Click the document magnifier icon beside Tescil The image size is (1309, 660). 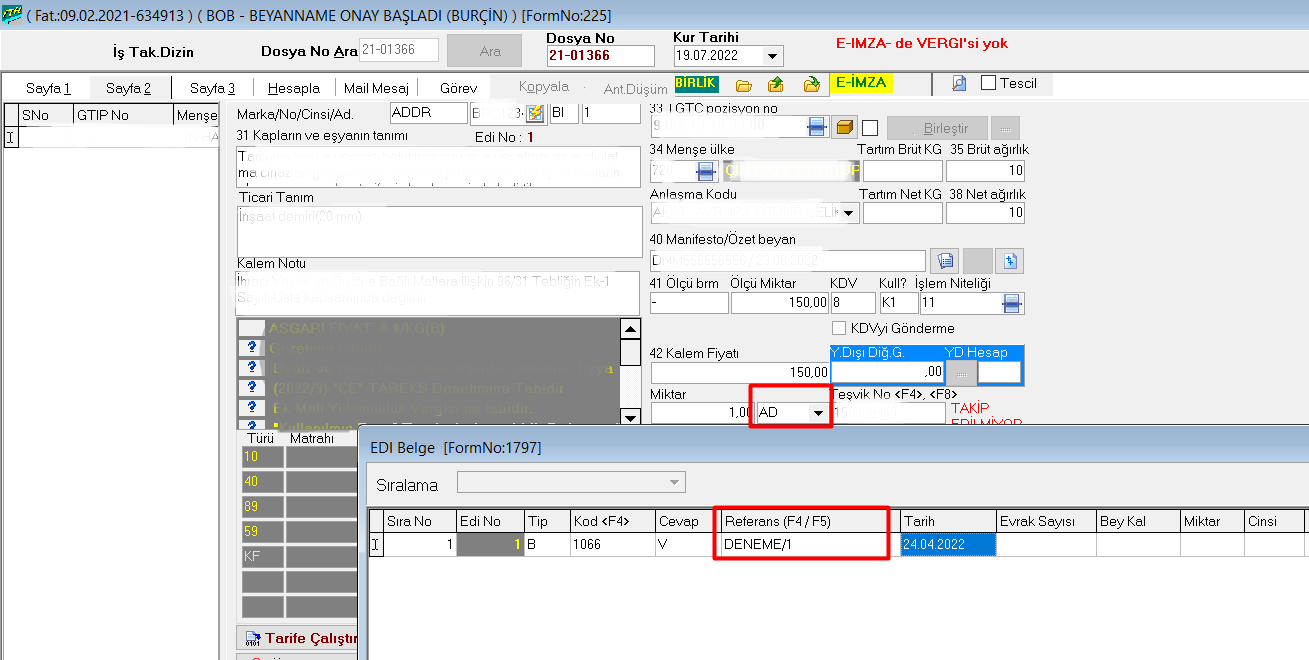(x=959, y=84)
